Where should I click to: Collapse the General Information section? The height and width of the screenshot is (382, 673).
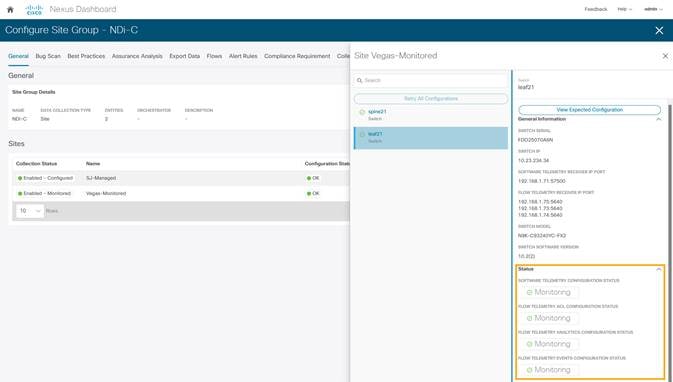click(x=658, y=119)
